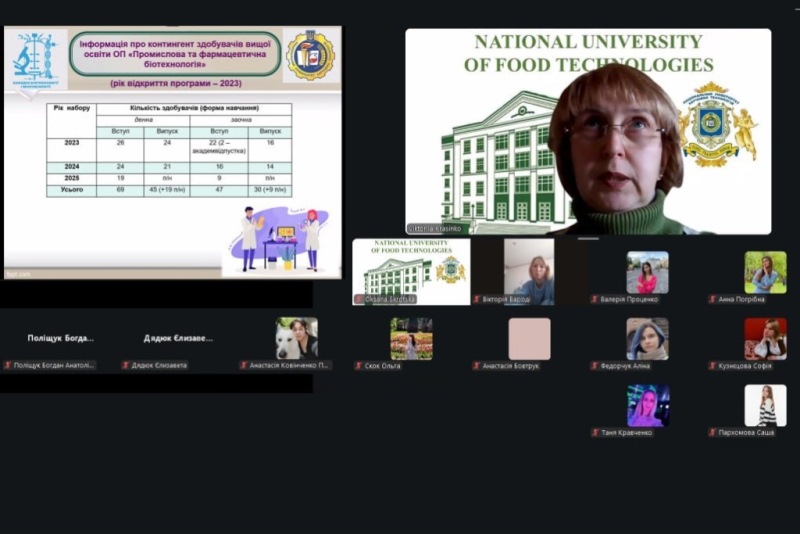Click the 'Таня Кравченко' name label

[x=627, y=433]
